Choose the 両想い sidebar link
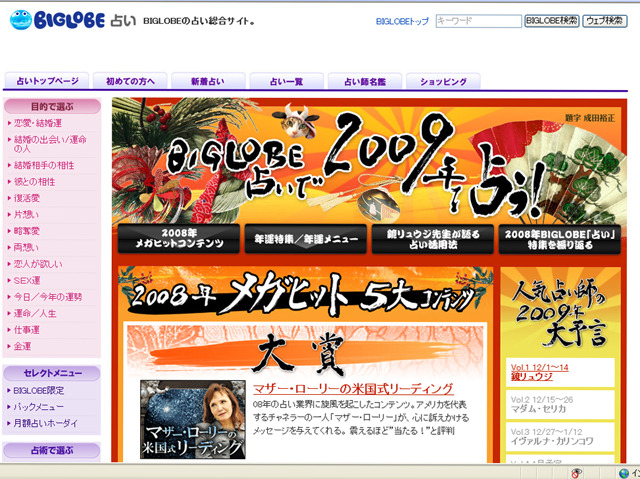 point(26,247)
